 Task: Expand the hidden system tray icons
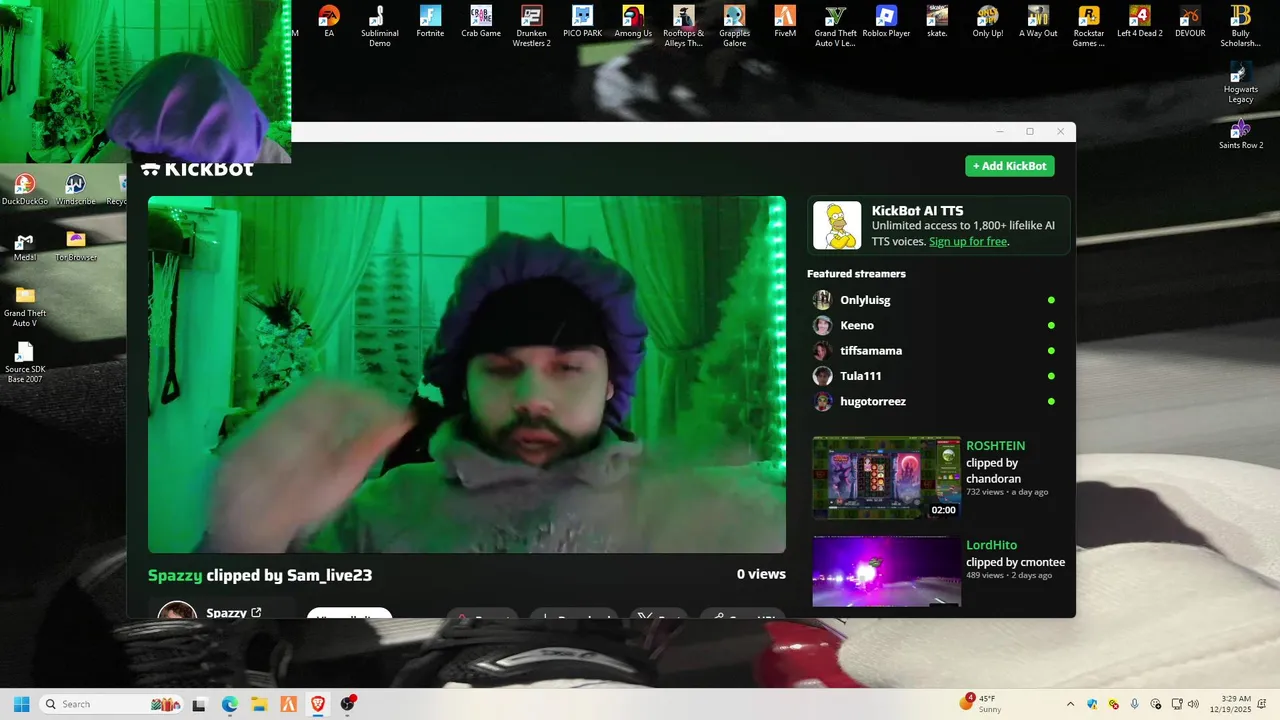[x=1070, y=704]
